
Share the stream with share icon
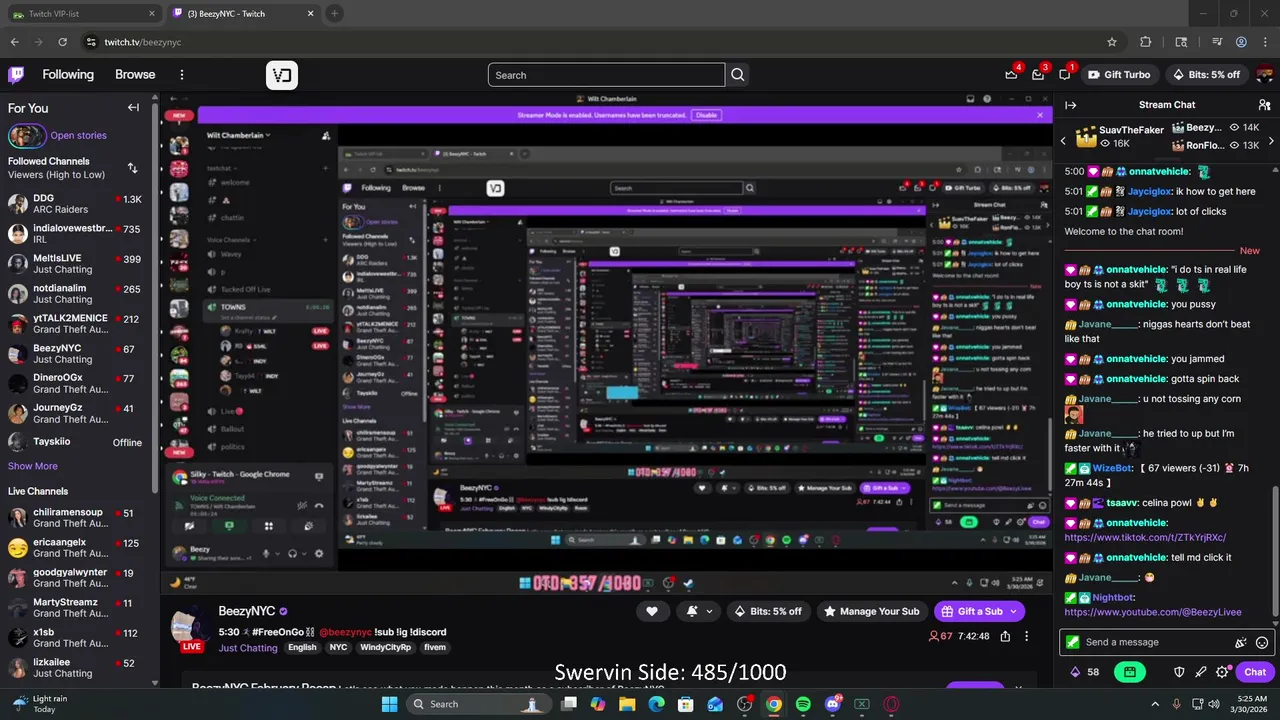(1005, 636)
